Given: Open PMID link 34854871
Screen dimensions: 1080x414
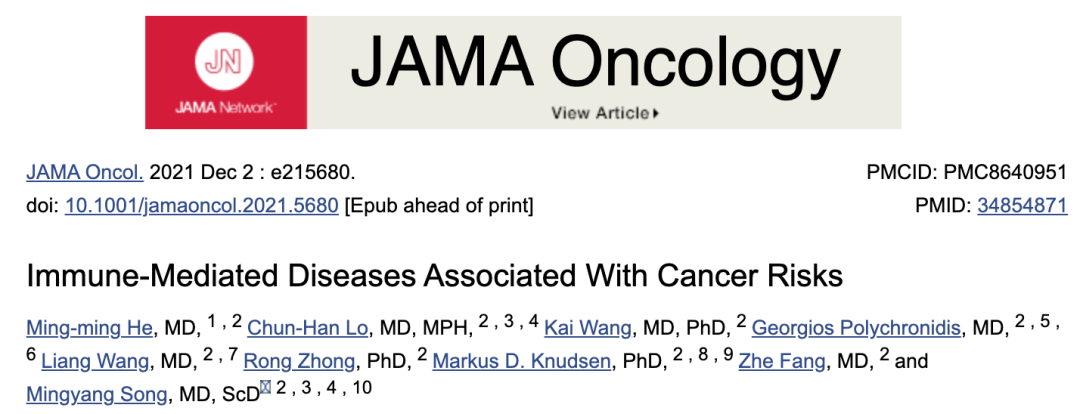Looking at the screenshot, I should point(1022,205).
